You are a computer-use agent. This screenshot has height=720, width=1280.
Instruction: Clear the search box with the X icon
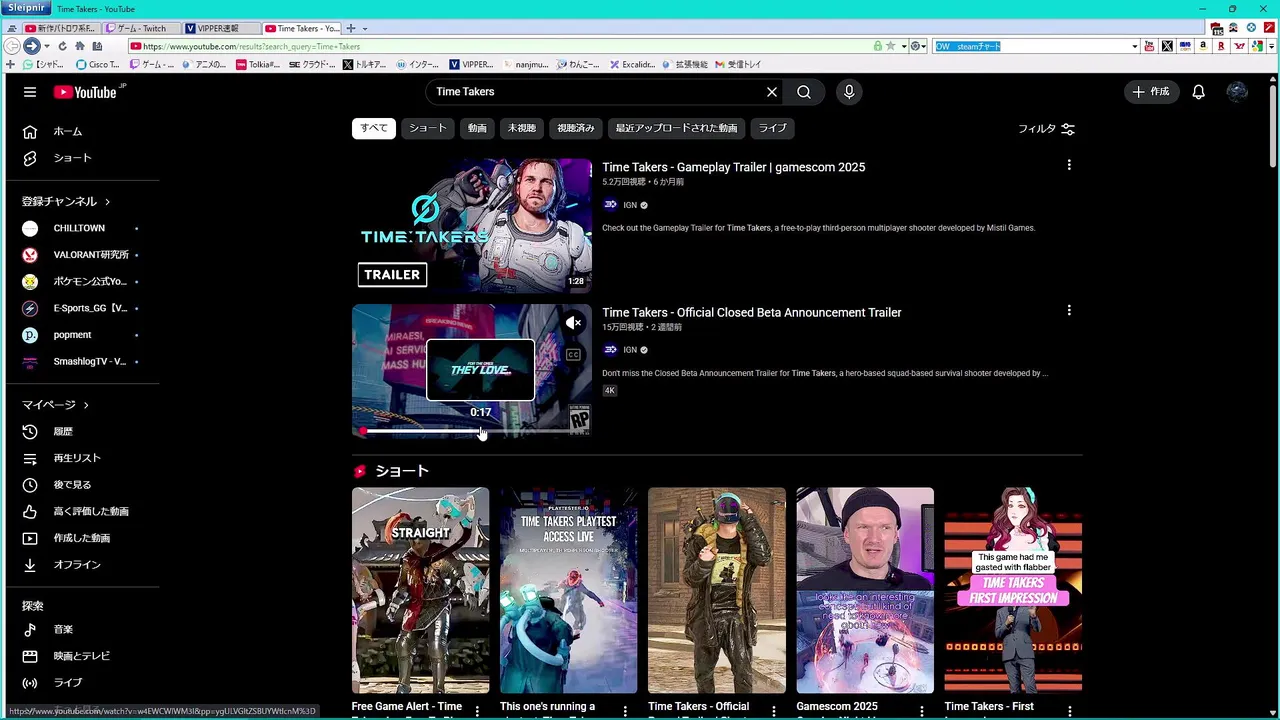tap(772, 92)
